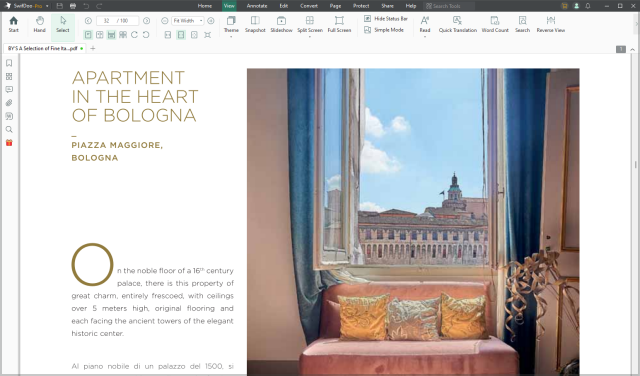640x376 pixels.
Task: Save the document with the floppy icon
Action: pyautogui.click(x=60, y=6)
